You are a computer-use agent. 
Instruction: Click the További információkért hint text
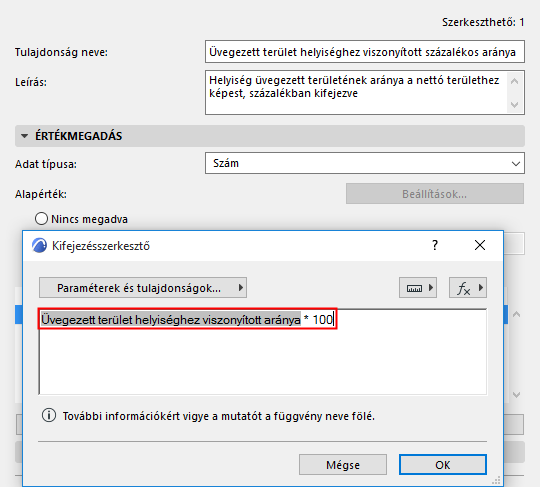click(x=219, y=416)
